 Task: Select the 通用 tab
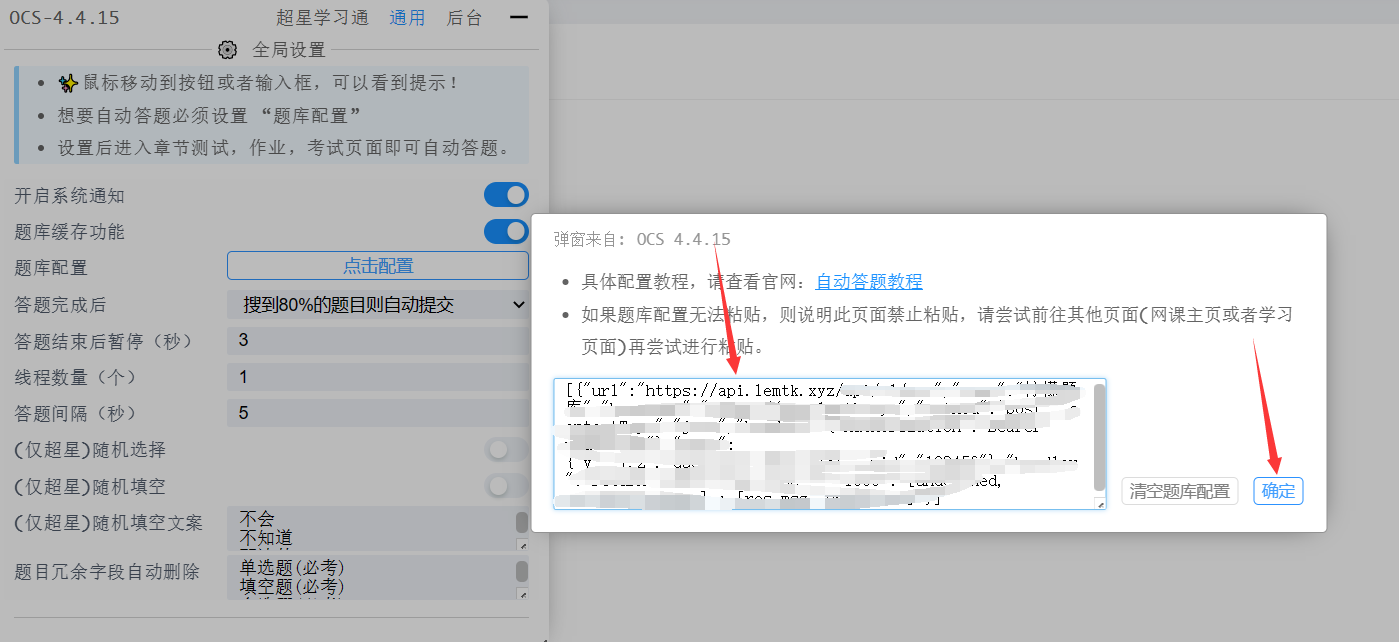[x=407, y=17]
